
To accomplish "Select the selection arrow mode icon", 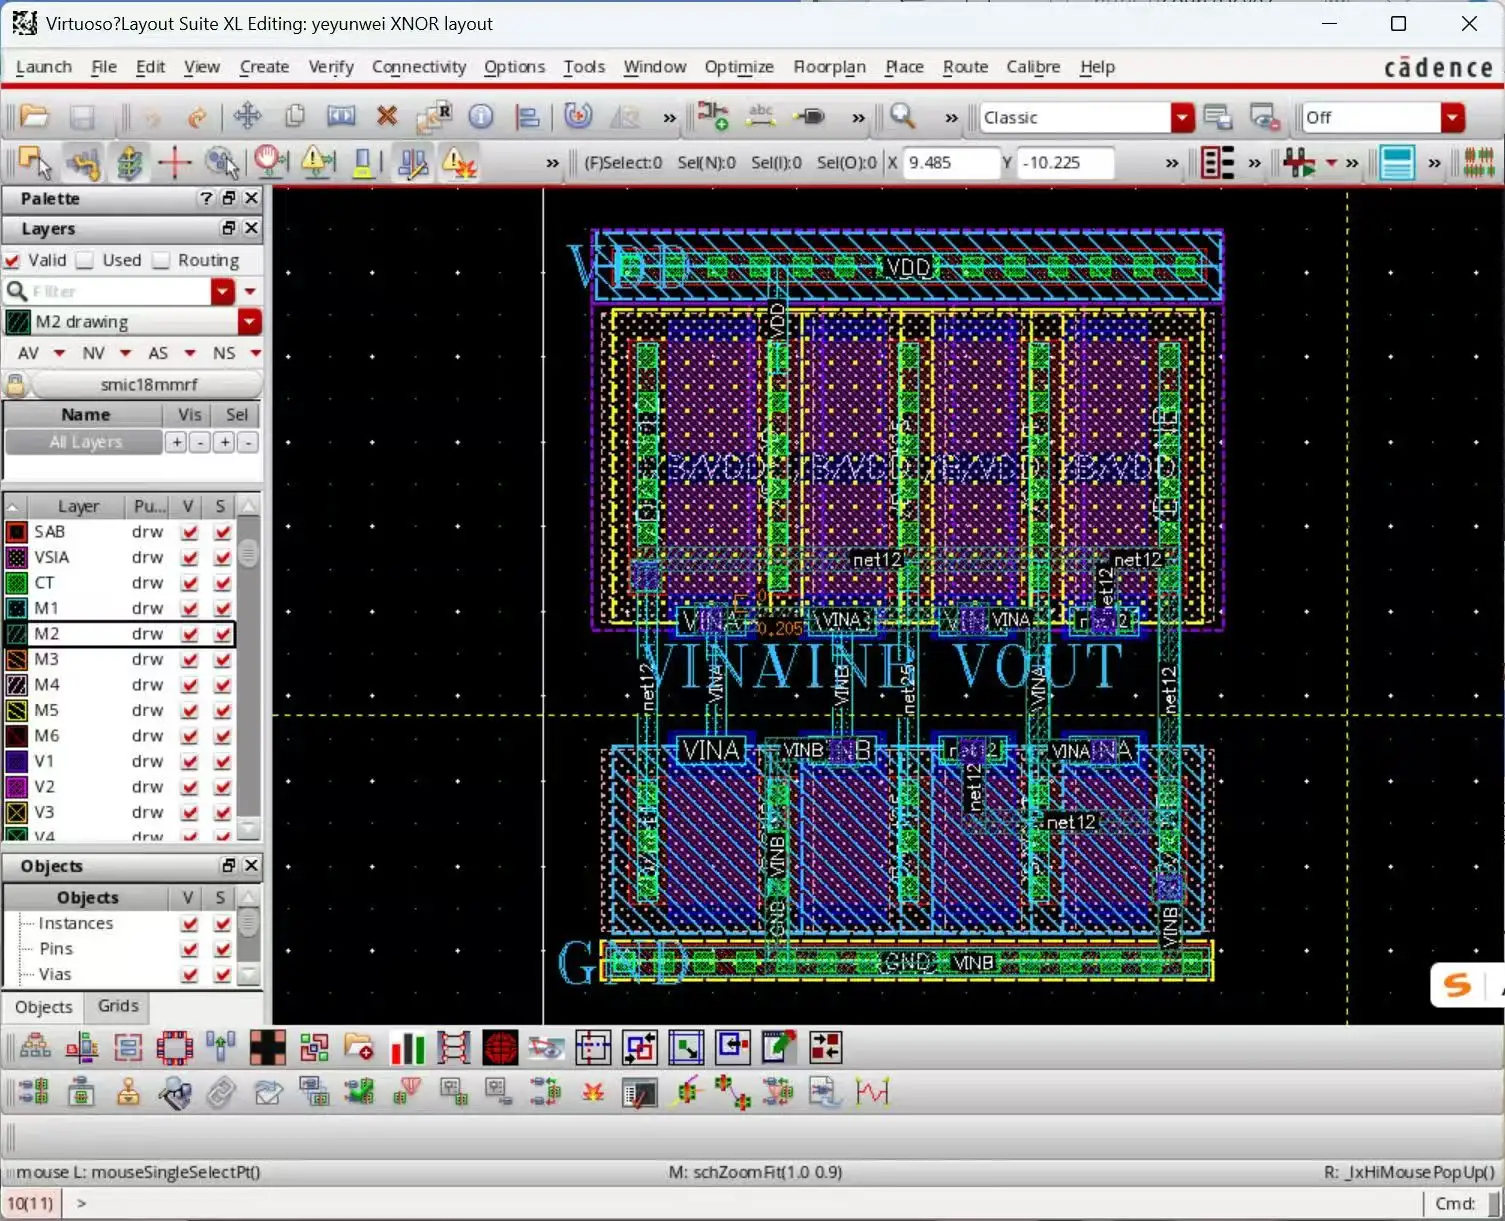I will [35, 162].
